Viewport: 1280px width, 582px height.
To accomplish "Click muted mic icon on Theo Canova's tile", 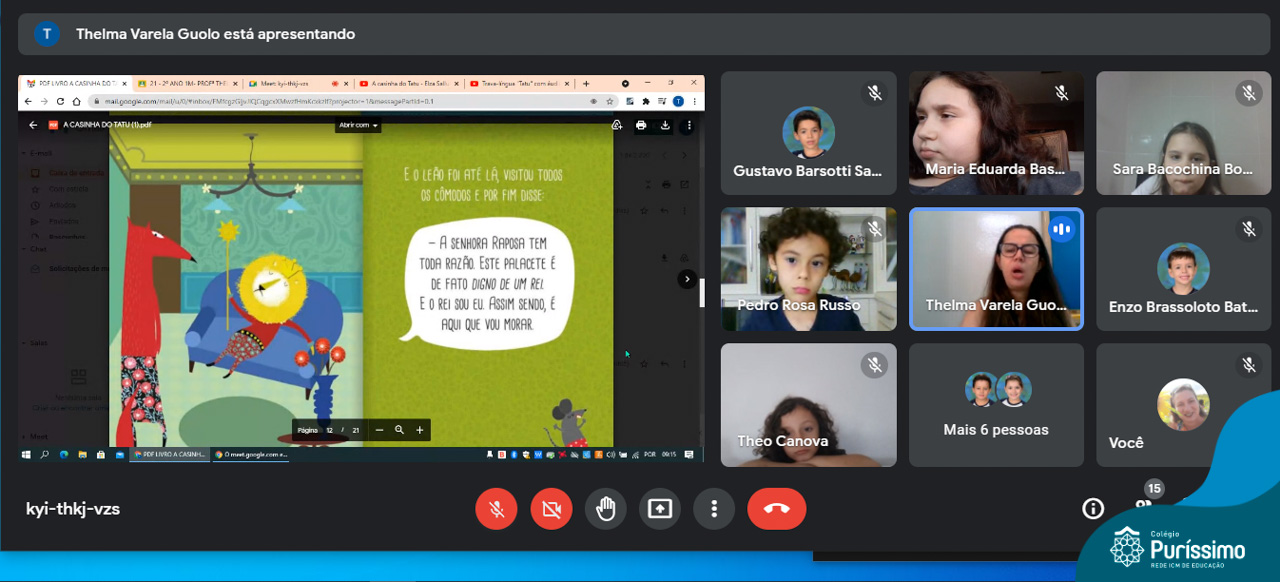I will click(874, 365).
